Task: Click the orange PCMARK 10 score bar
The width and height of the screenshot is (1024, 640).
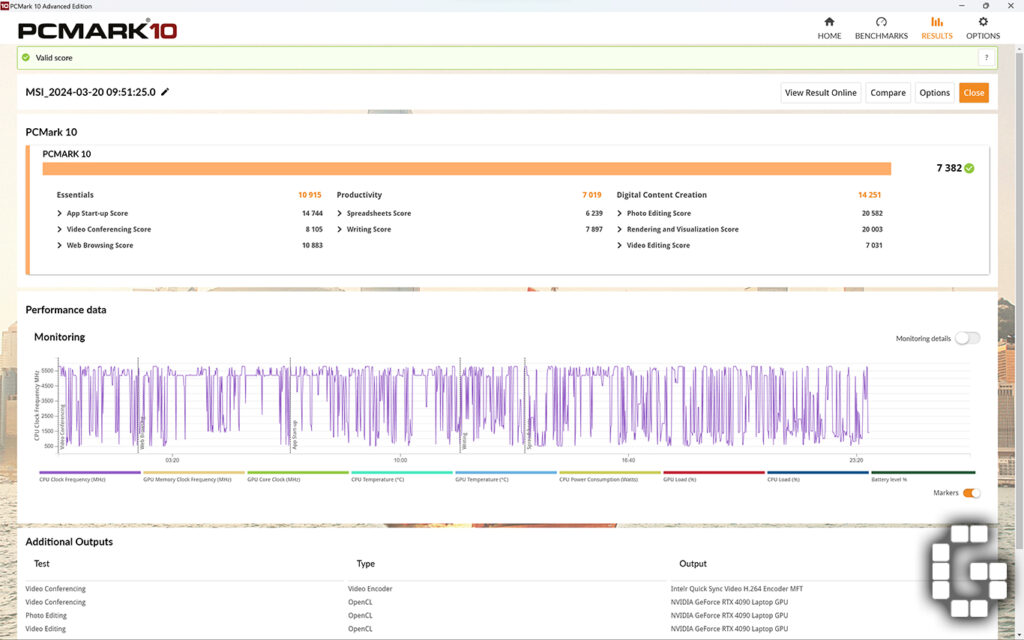Action: (x=467, y=168)
